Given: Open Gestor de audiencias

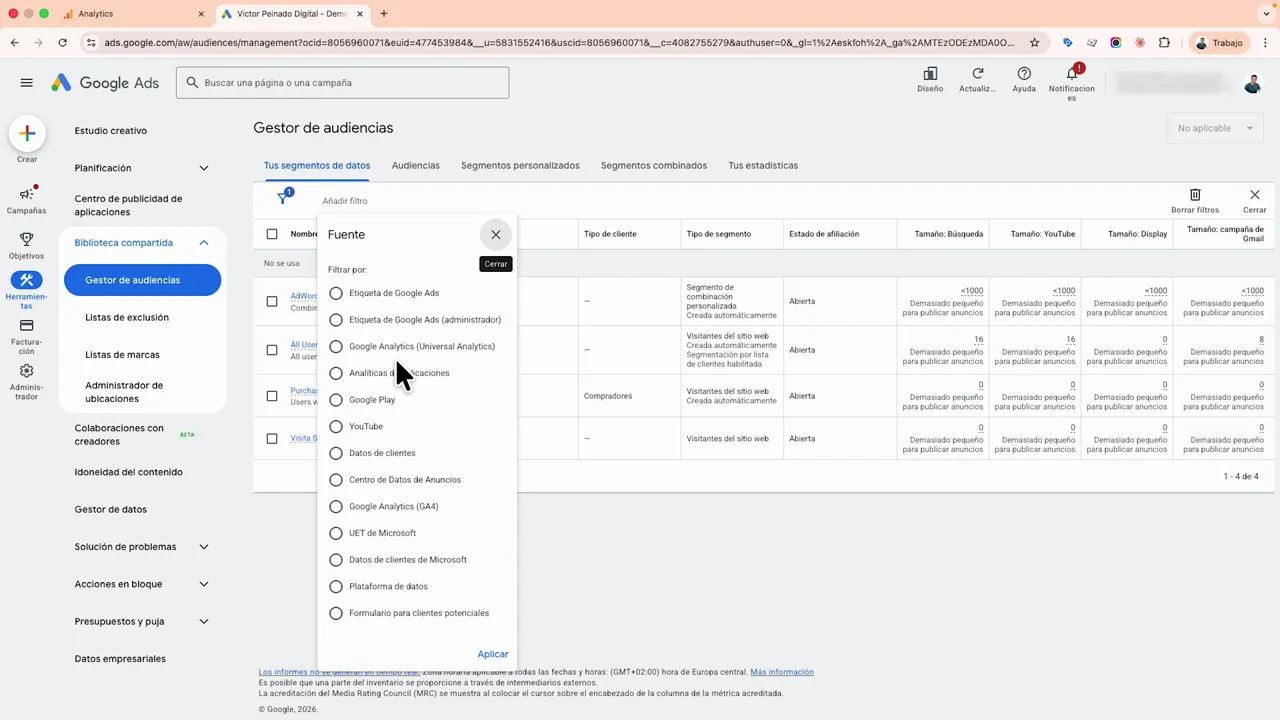Looking at the screenshot, I should (142, 280).
